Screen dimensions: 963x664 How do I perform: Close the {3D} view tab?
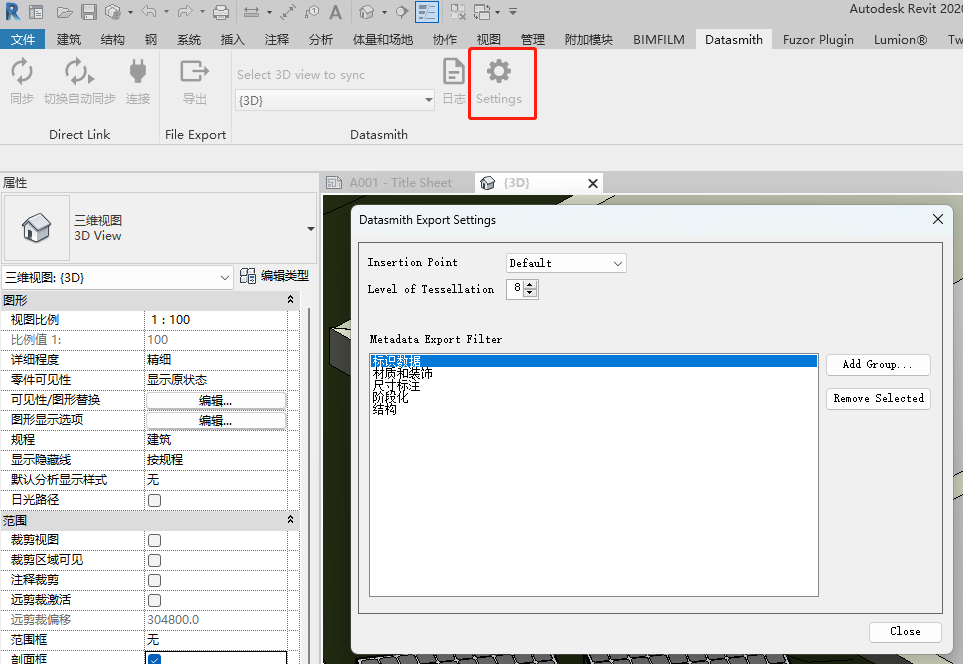point(593,183)
